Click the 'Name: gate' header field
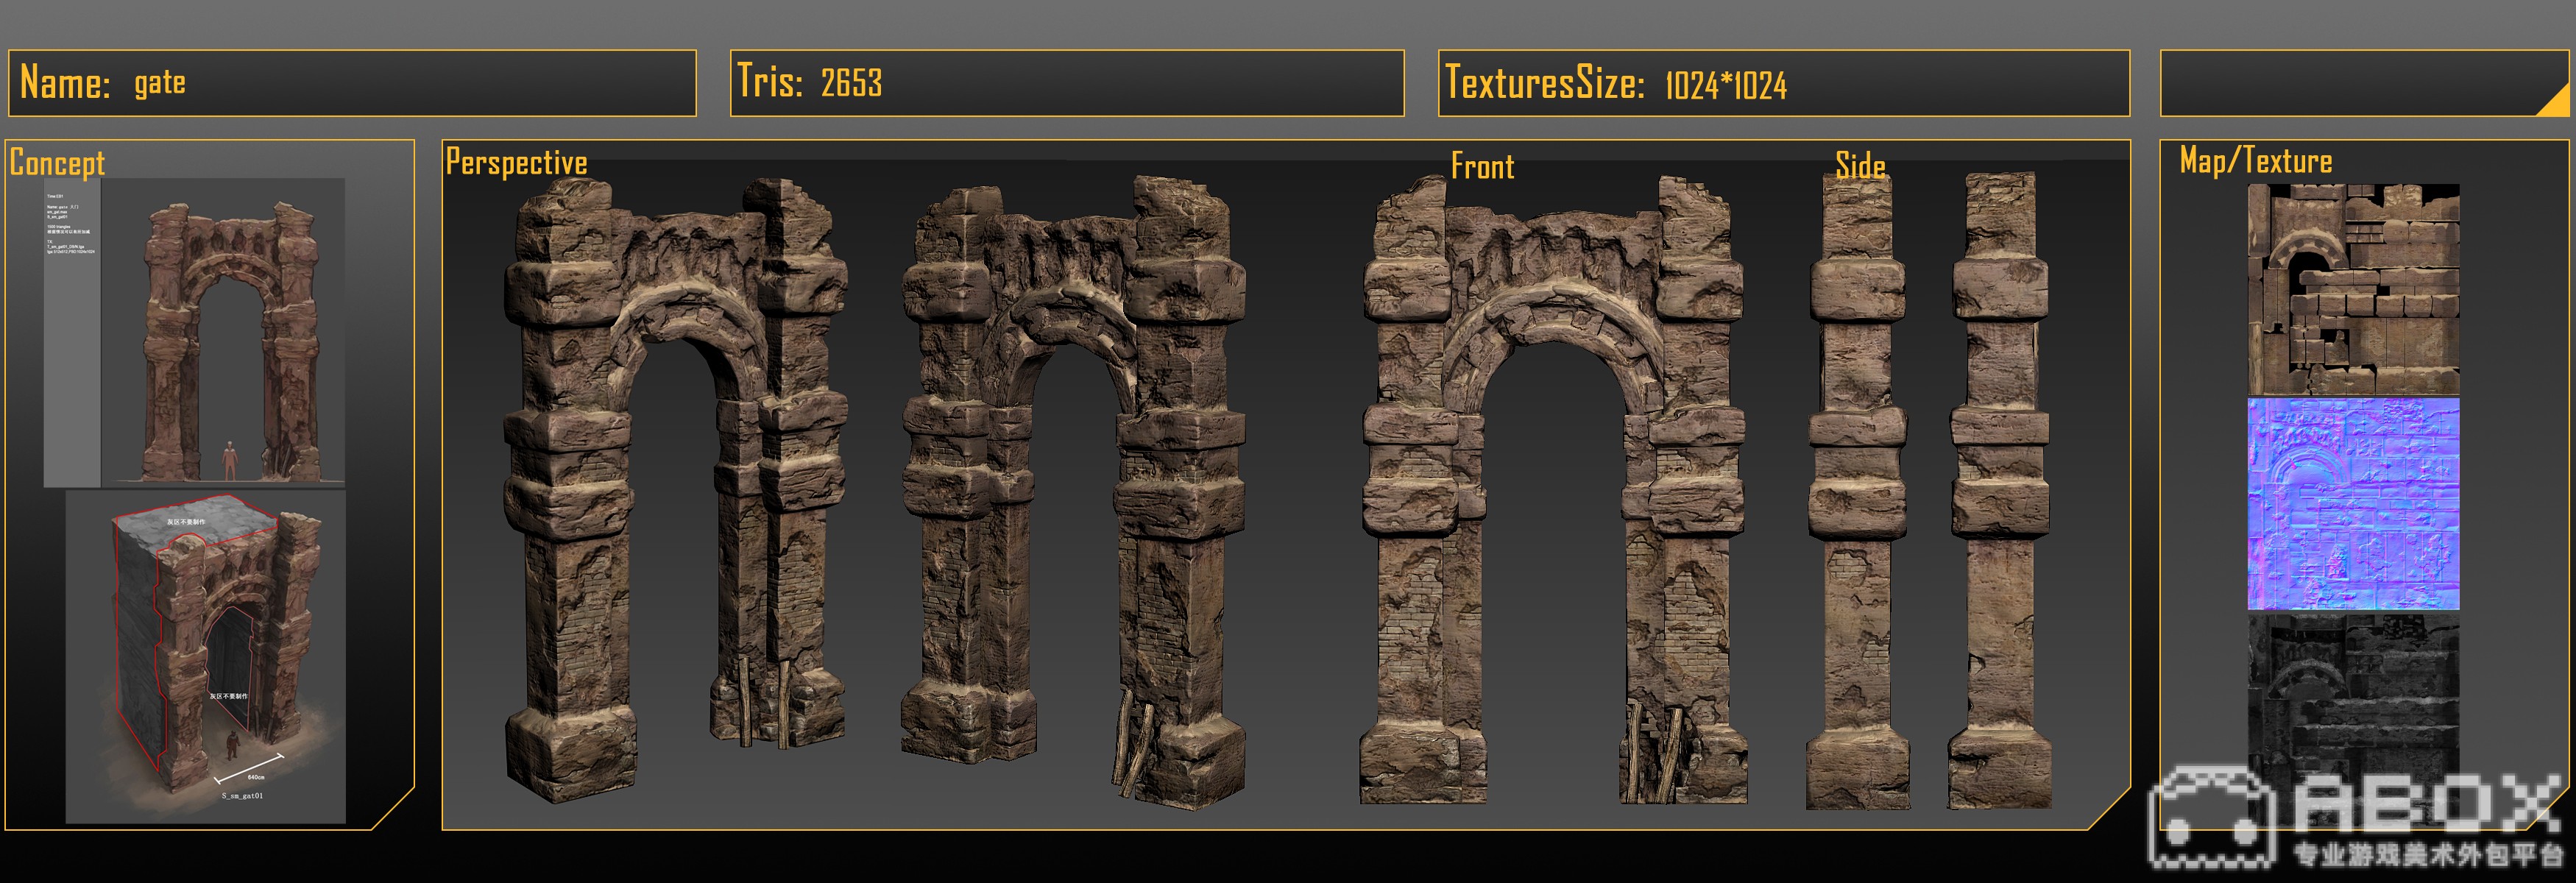 (x=352, y=83)
